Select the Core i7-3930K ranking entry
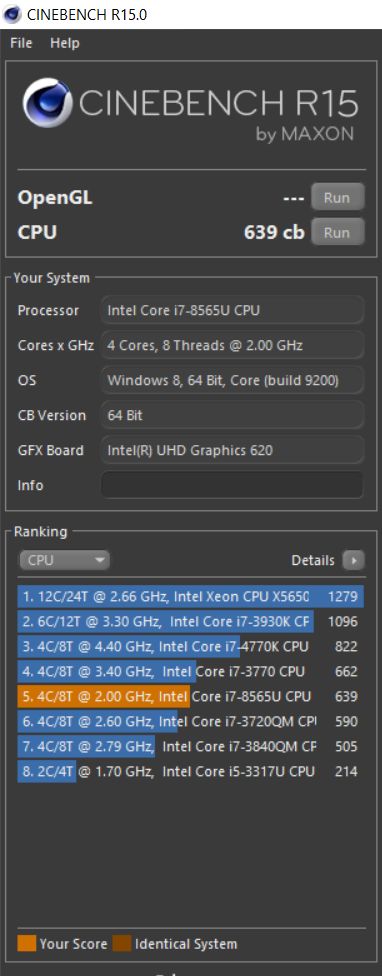382x976 pixels. coord(190,621)
